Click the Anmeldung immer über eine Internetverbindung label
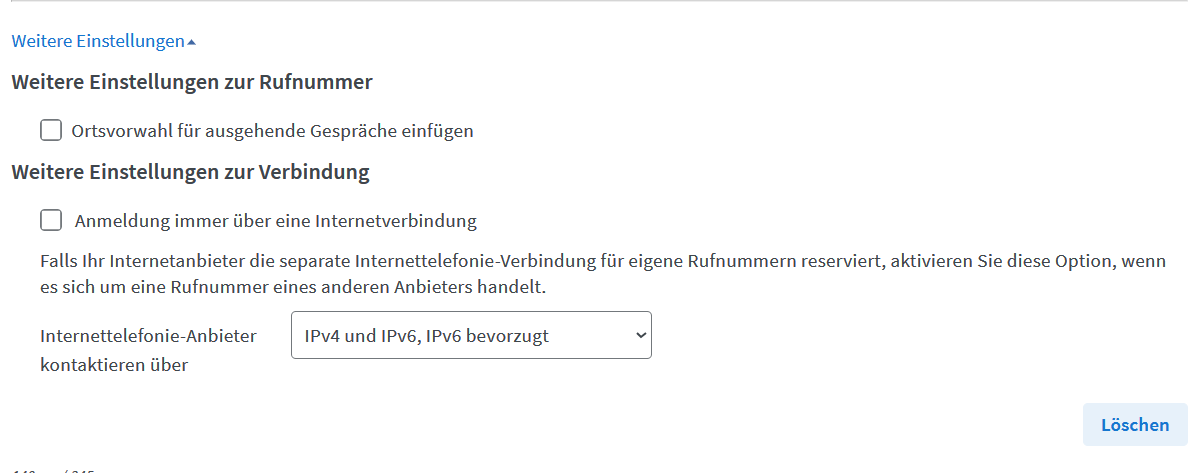Screen dimensions: 1188x473 pos(276,221)
